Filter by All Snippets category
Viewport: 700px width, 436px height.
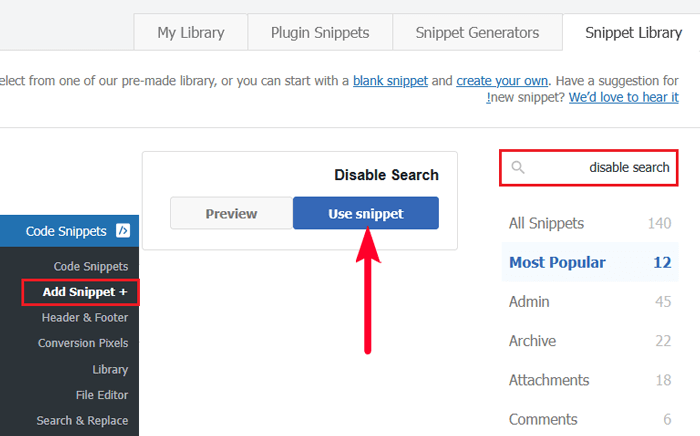pos(546,223)
